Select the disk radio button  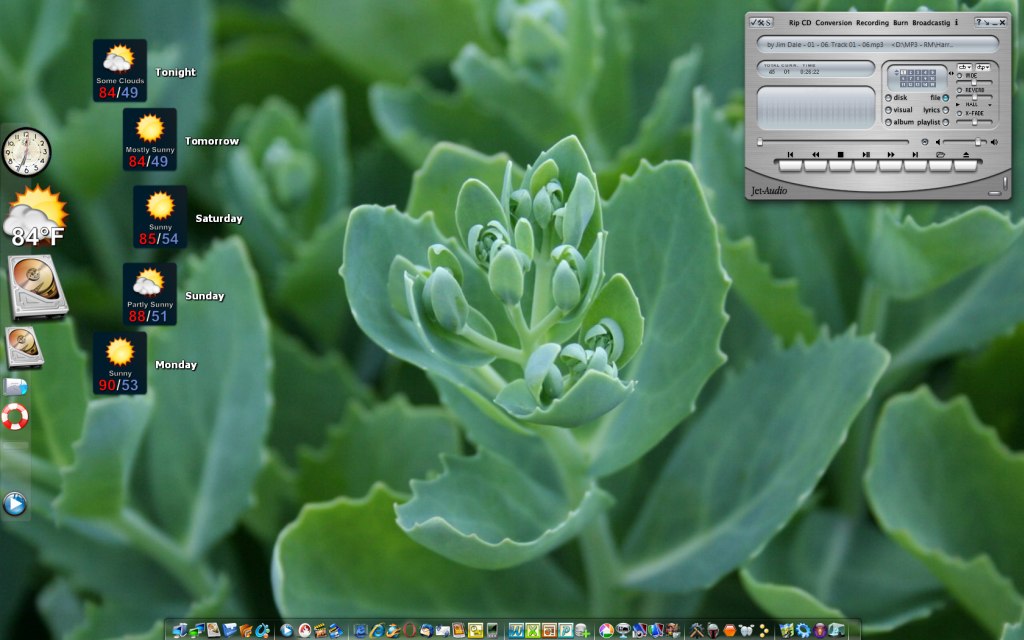[x=888, y=98]
